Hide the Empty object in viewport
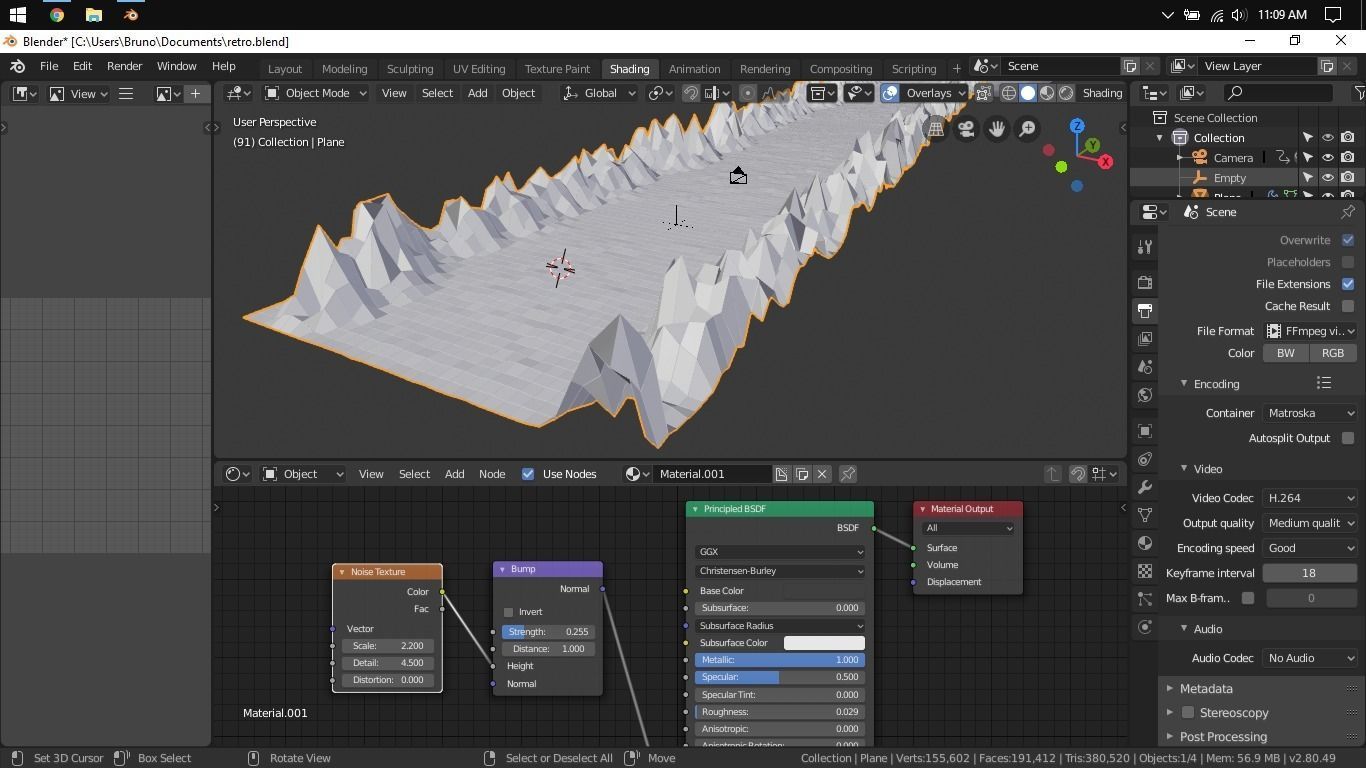 [1328, 178]
